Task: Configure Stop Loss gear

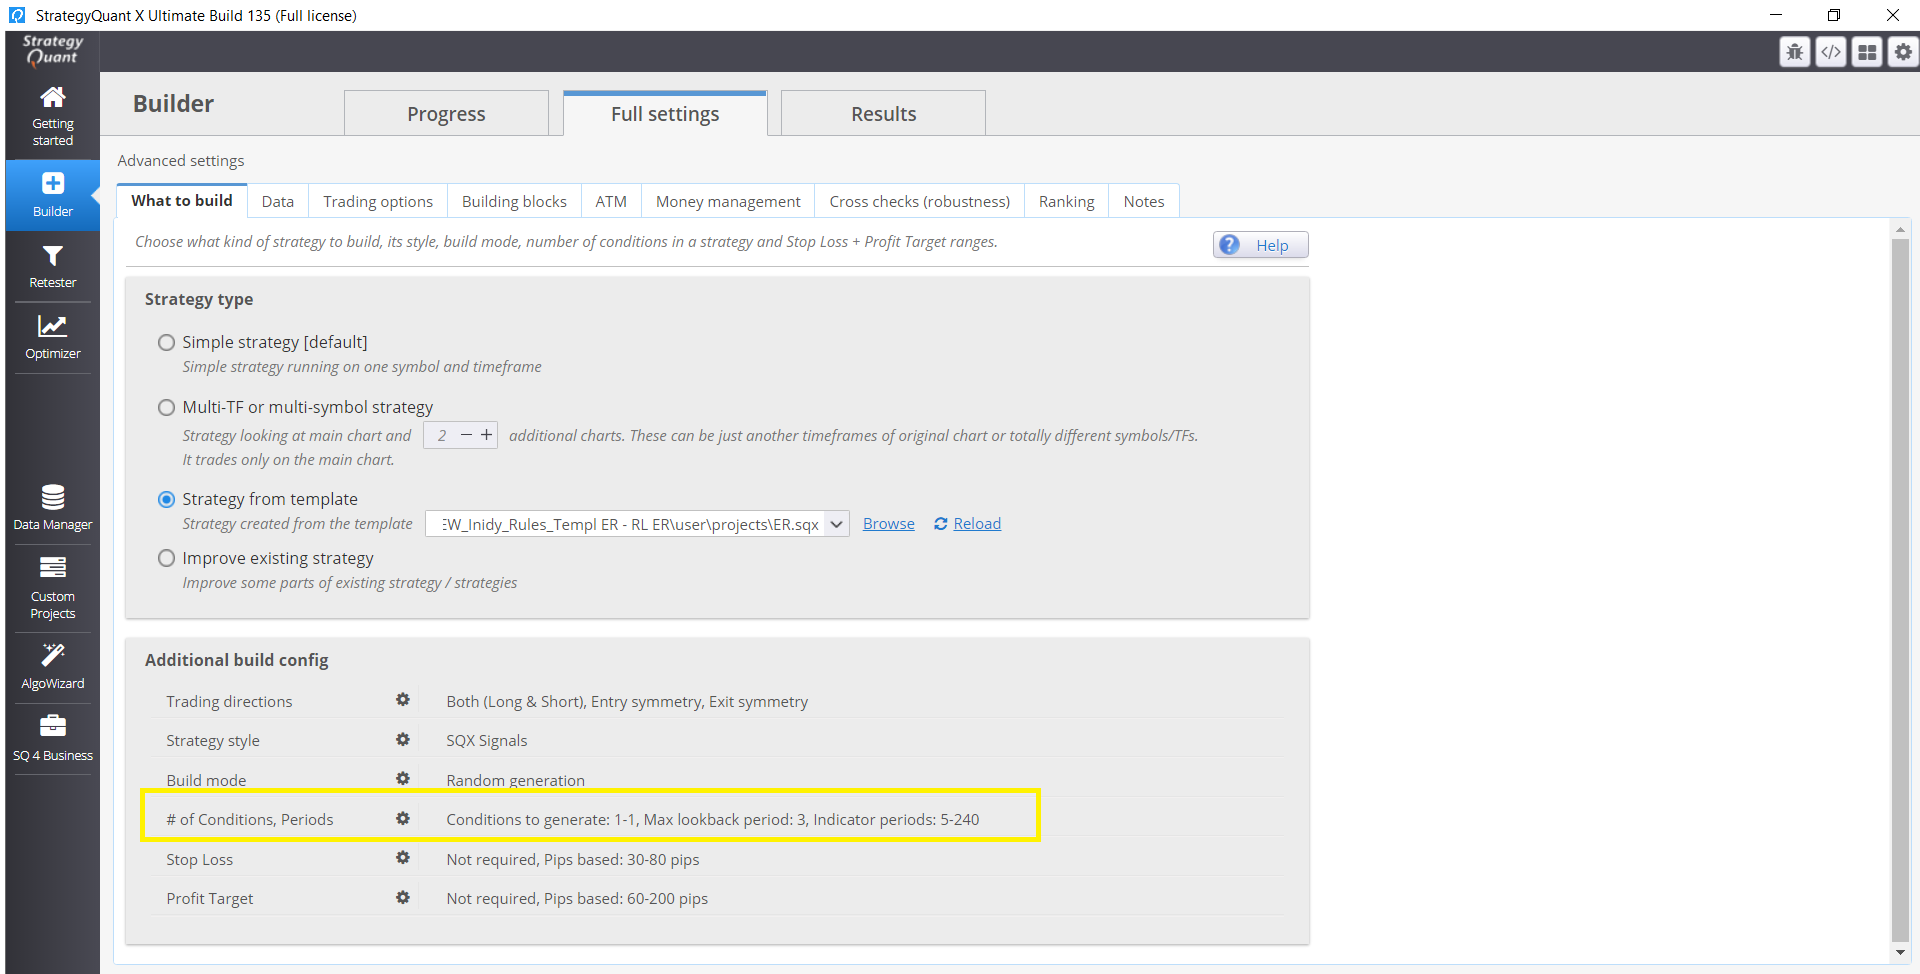Action: 402,858
